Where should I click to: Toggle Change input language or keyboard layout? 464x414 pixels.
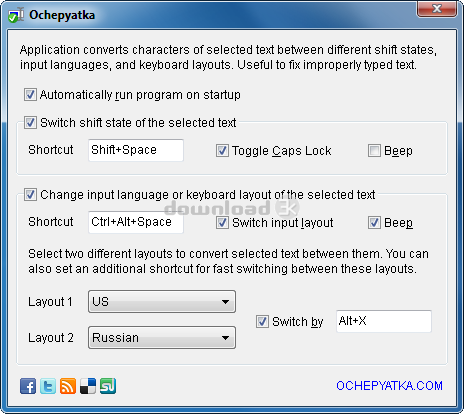tap(30, 195)
